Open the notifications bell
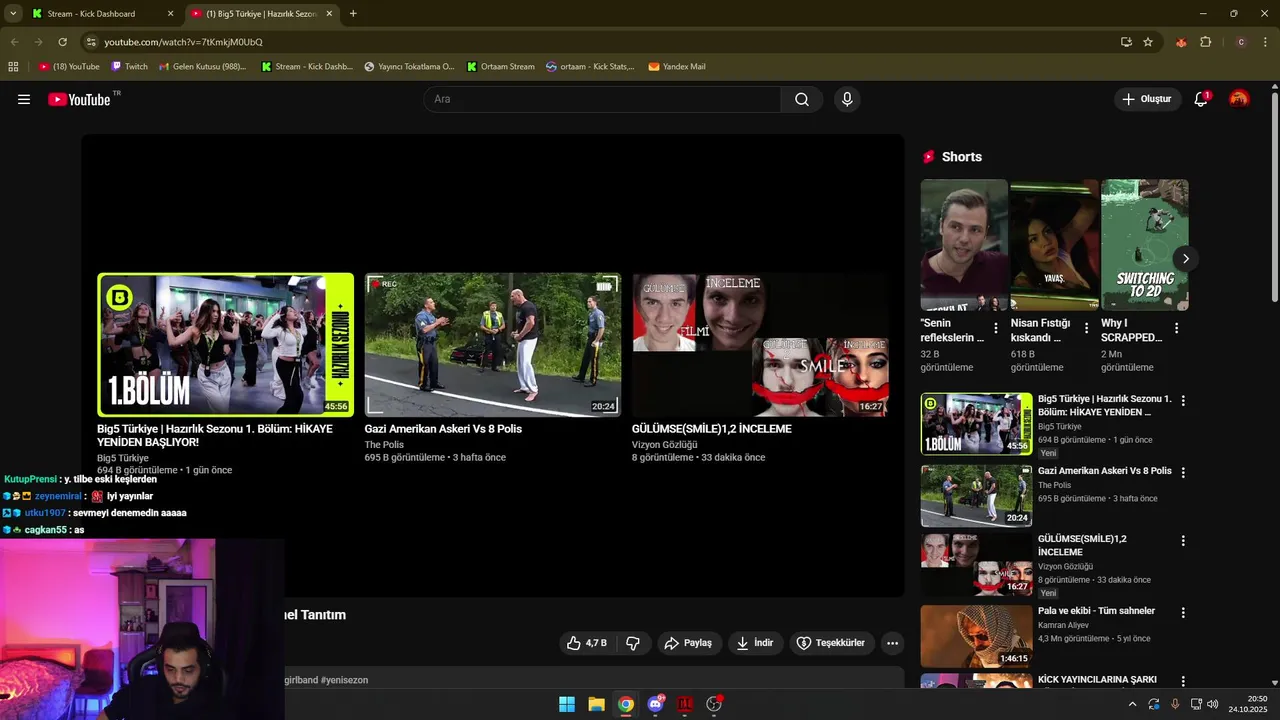The image size is (1280, 720). coord(1201,99)
